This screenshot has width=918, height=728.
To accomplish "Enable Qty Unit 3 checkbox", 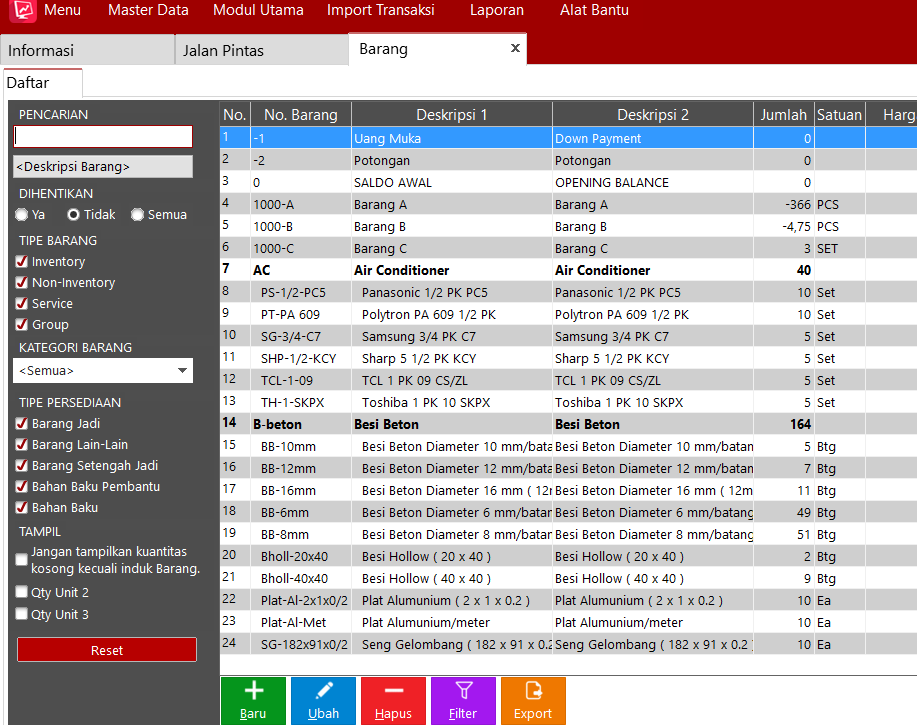I will coord(22,614).
